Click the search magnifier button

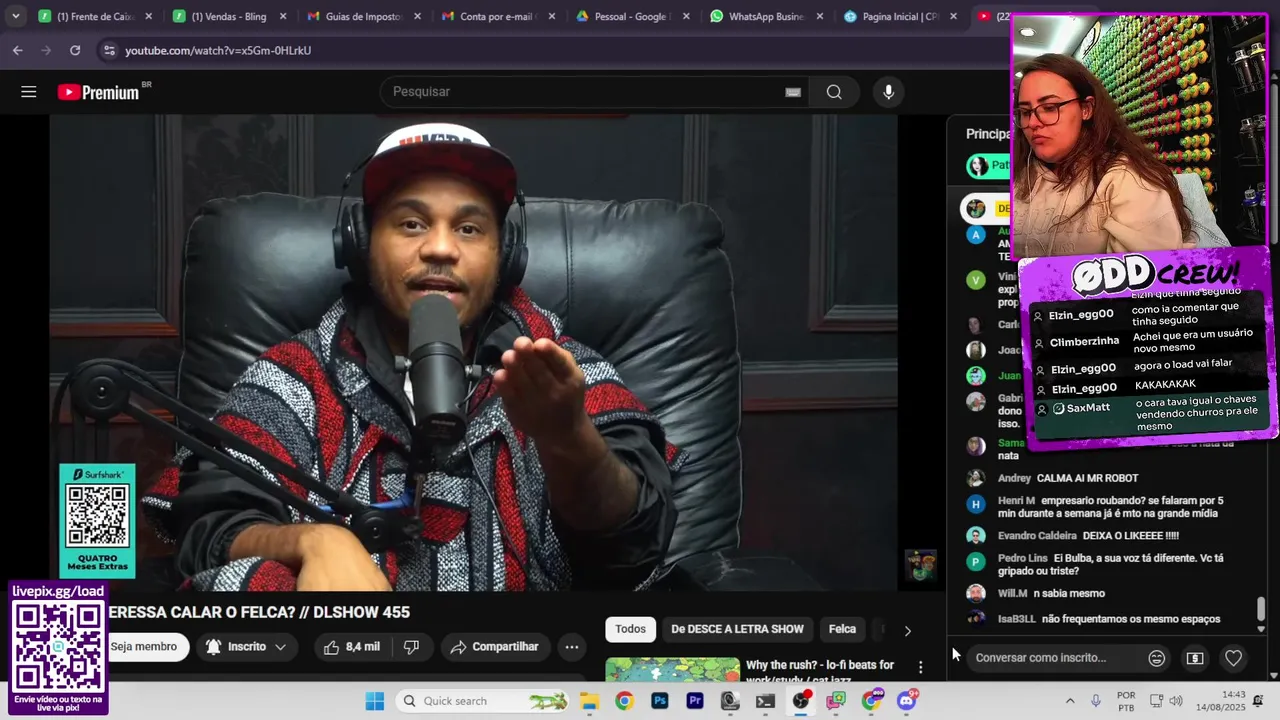(834, 92)
